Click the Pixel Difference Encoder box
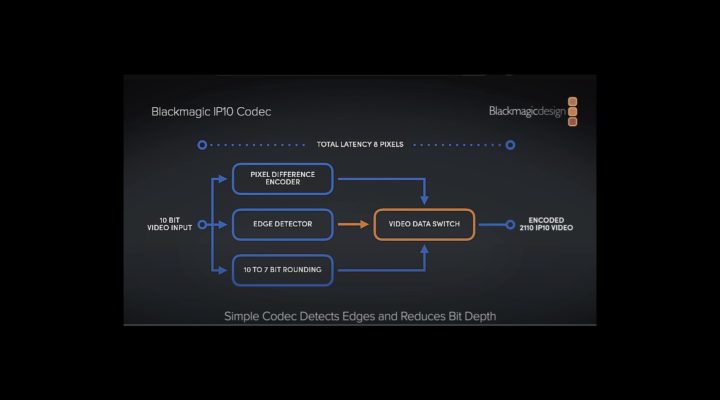Viewport: 720px width, 400px height. [283, 179]
